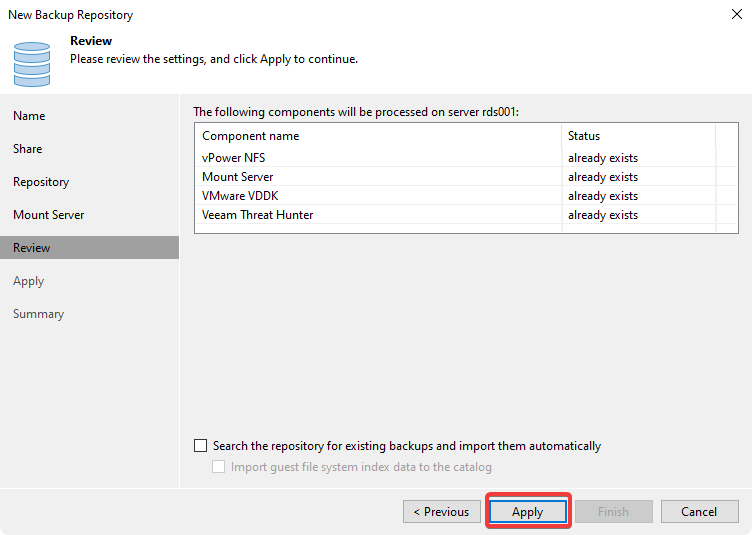Screen dimensions: 752x535
Task: Cancel the repository wizard
Action: tap(699, 512)
